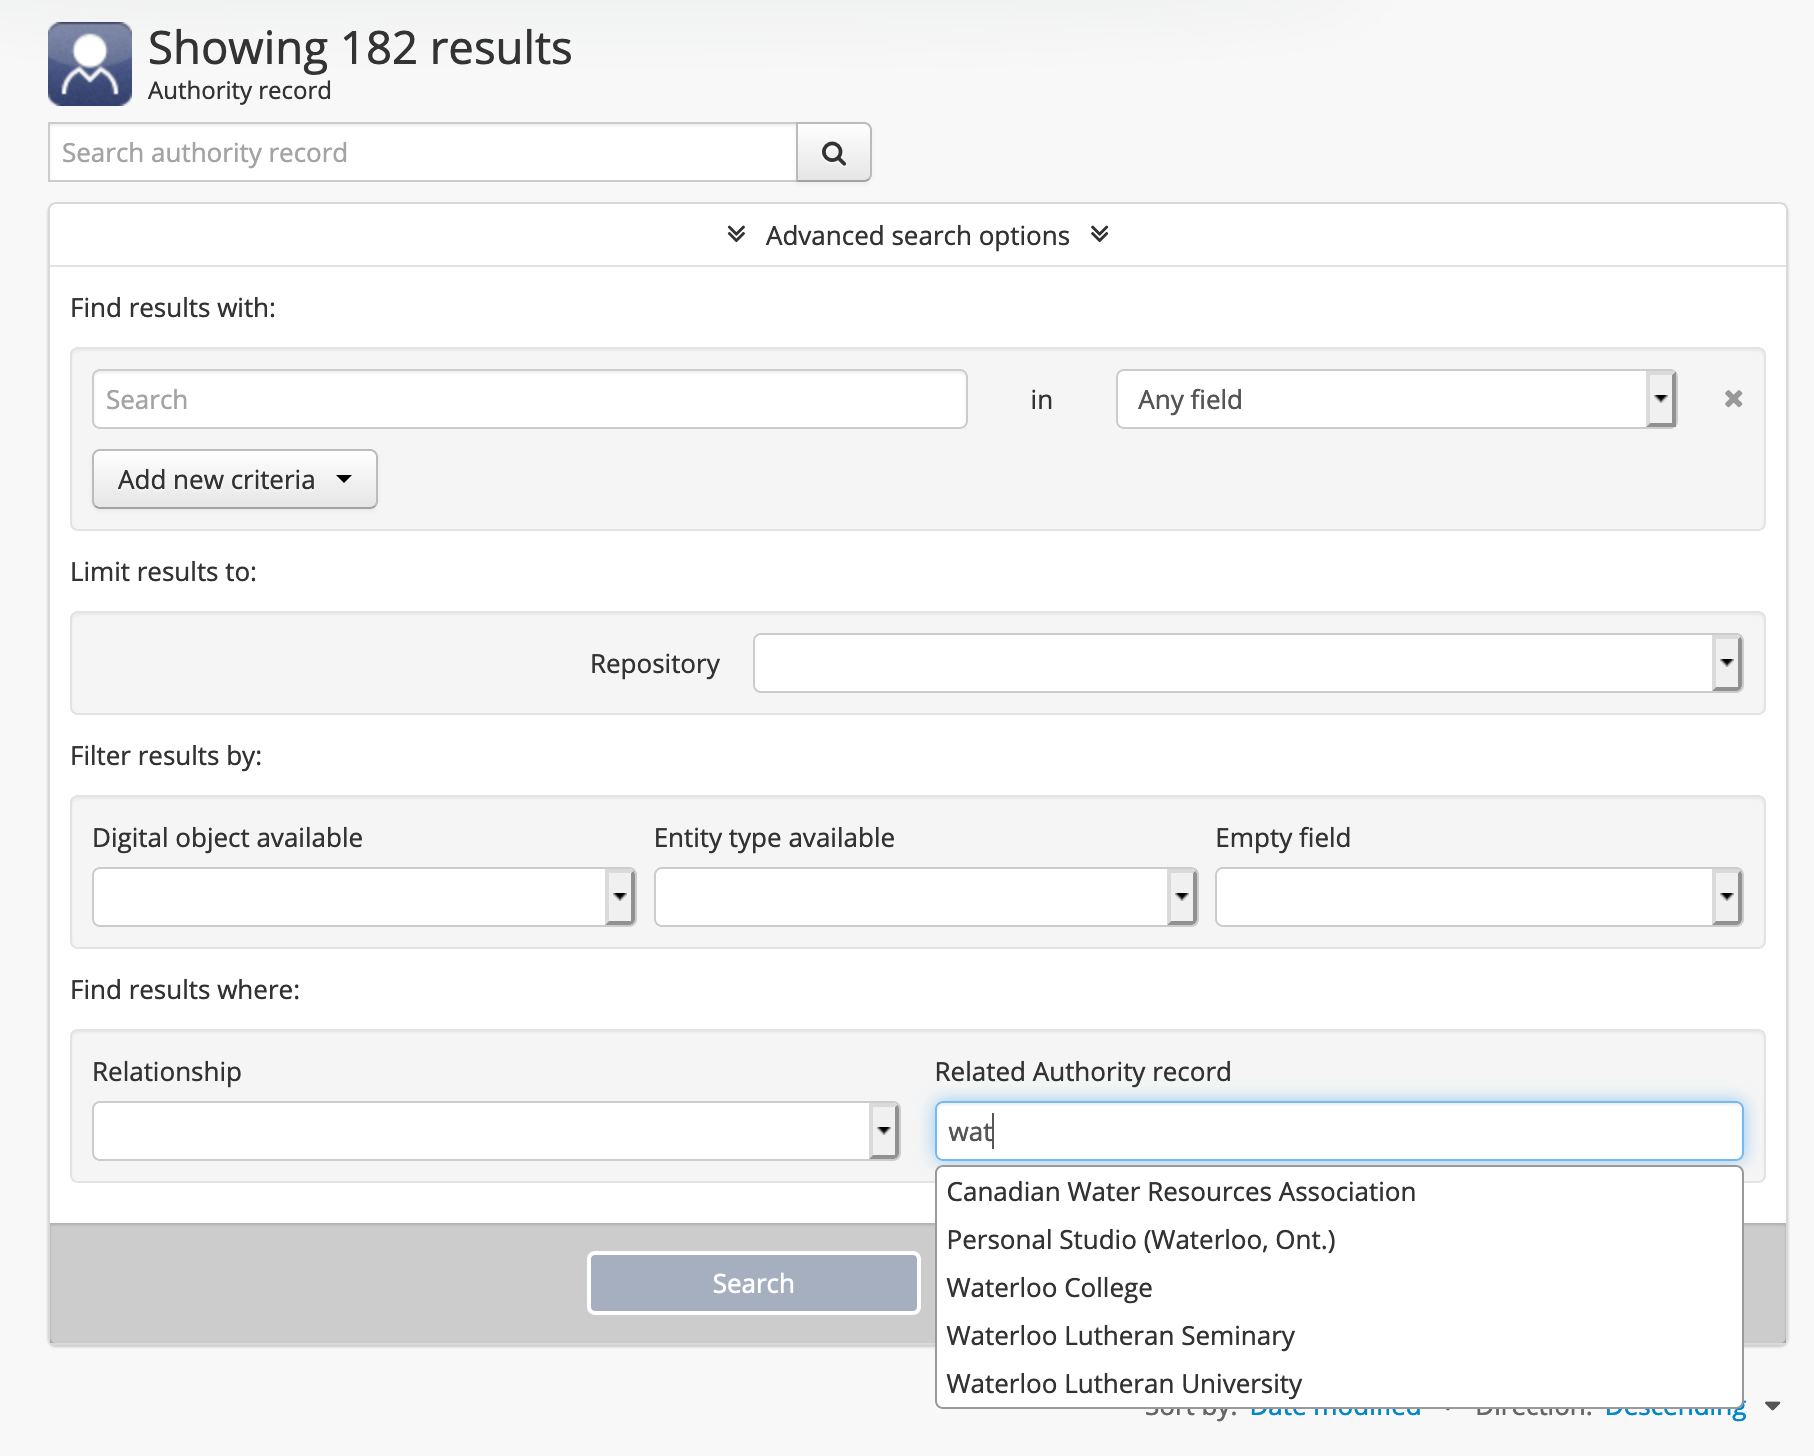Open the Add new criteria dropdown
The width and height of the screenshot is (1814, 1456).
pyautogui.click(x=234, y=479)
